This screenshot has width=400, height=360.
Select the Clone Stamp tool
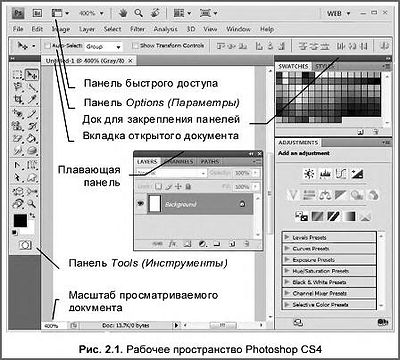coord(18,126)
